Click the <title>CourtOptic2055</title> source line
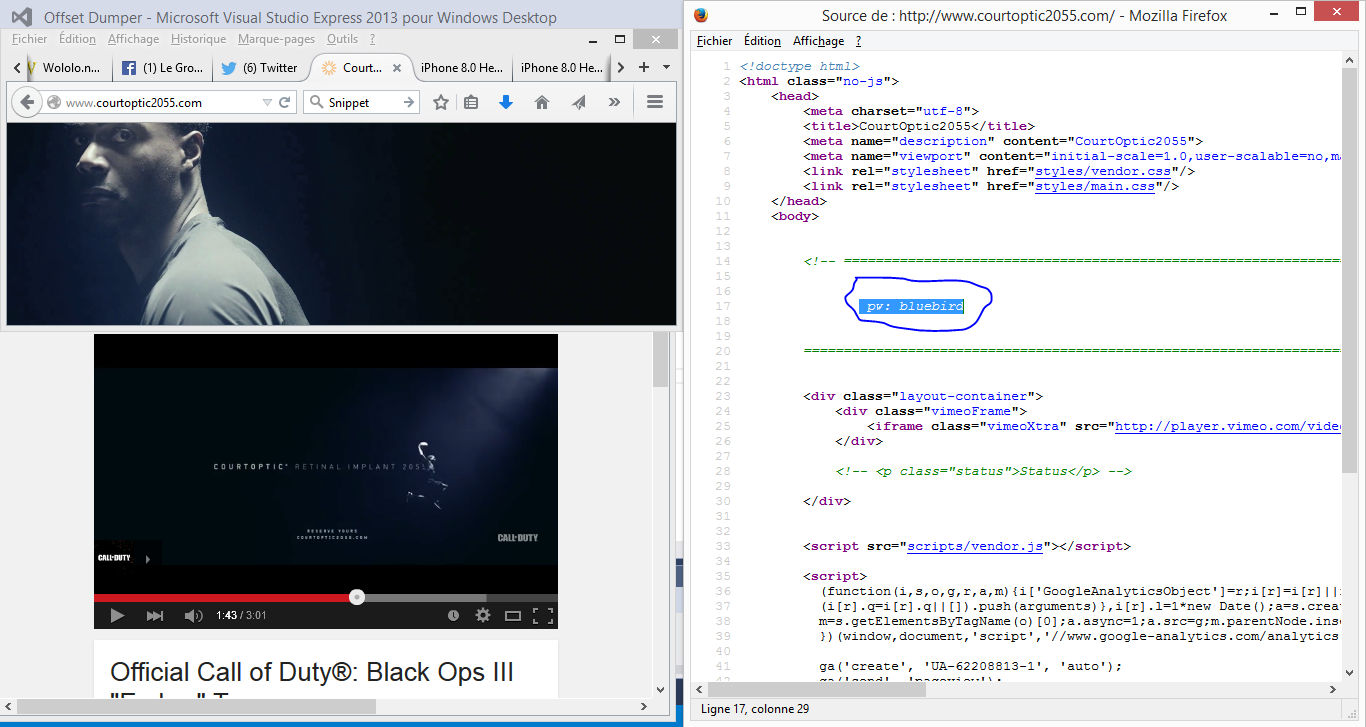 [x=919, y=126]
